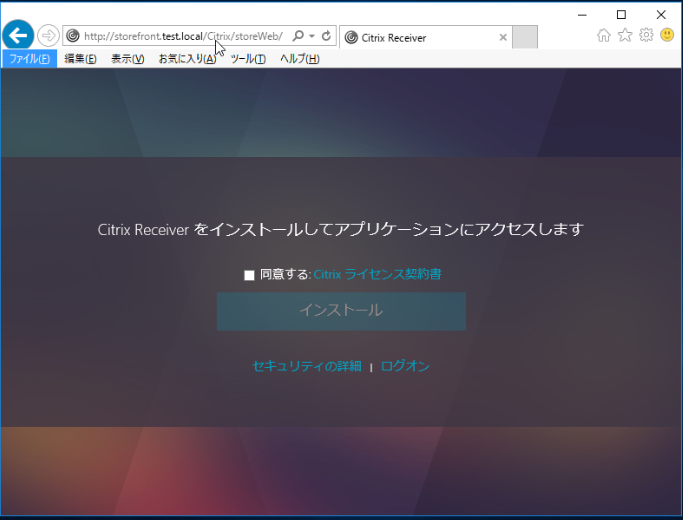Open the ファイル(F) menu
The width and height of the screenshot is (683, 520).
tap(30, 58)
